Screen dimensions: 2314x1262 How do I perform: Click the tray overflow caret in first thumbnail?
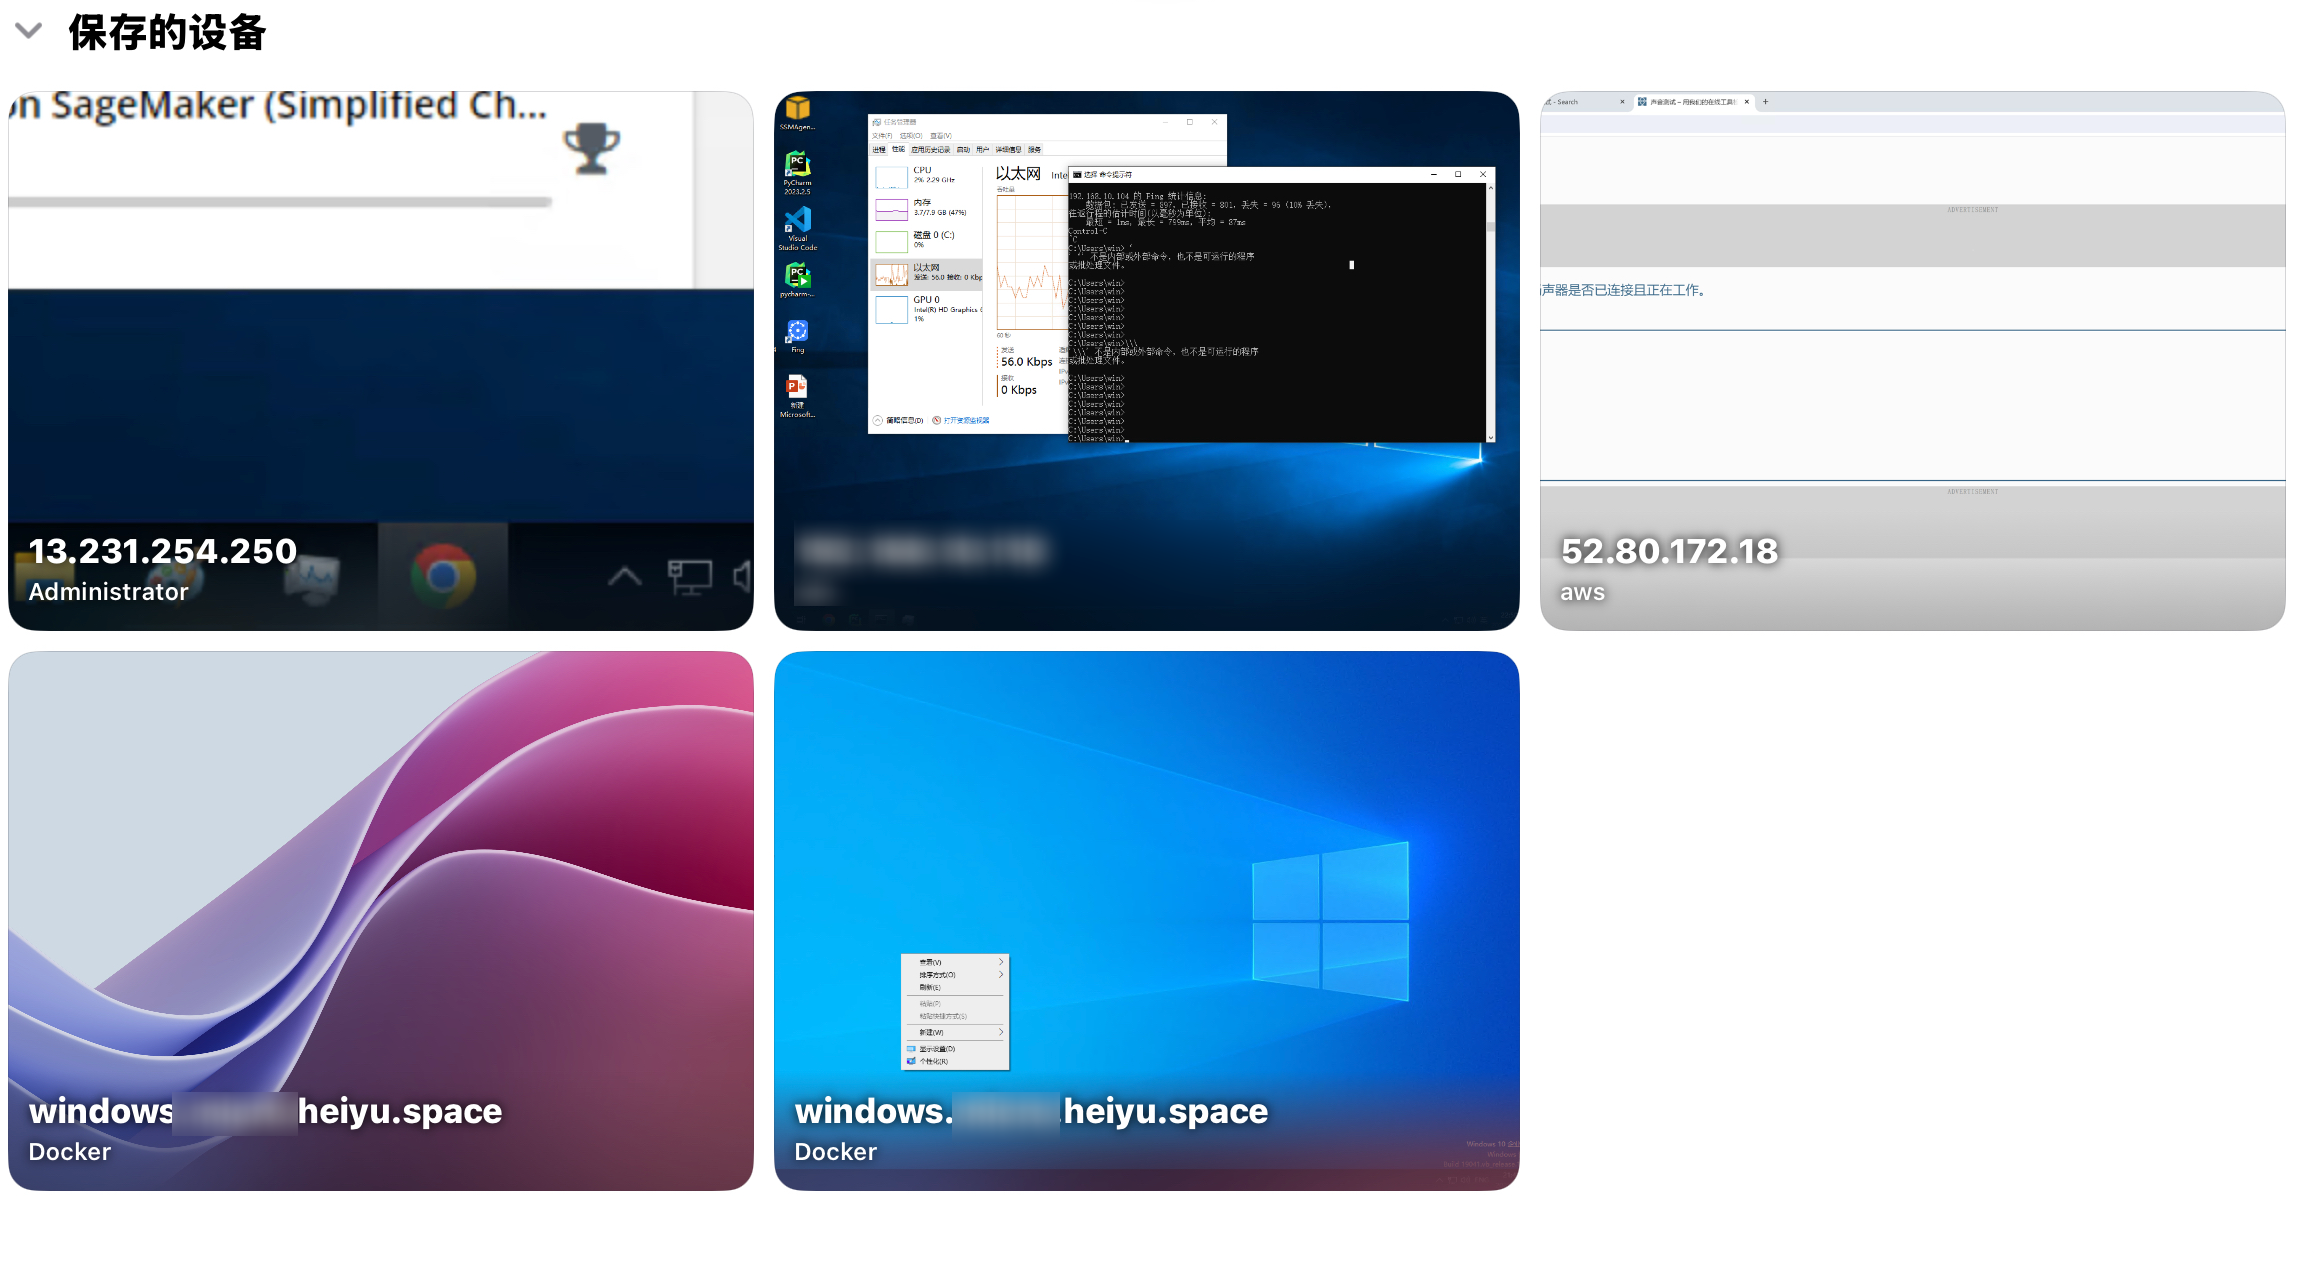click(x=624, y=576)
